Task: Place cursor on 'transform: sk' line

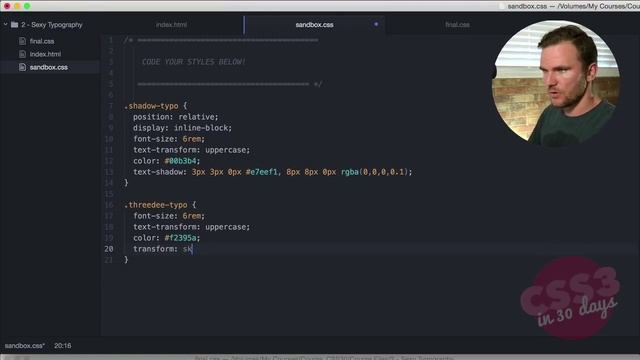Action: point(162,249)
